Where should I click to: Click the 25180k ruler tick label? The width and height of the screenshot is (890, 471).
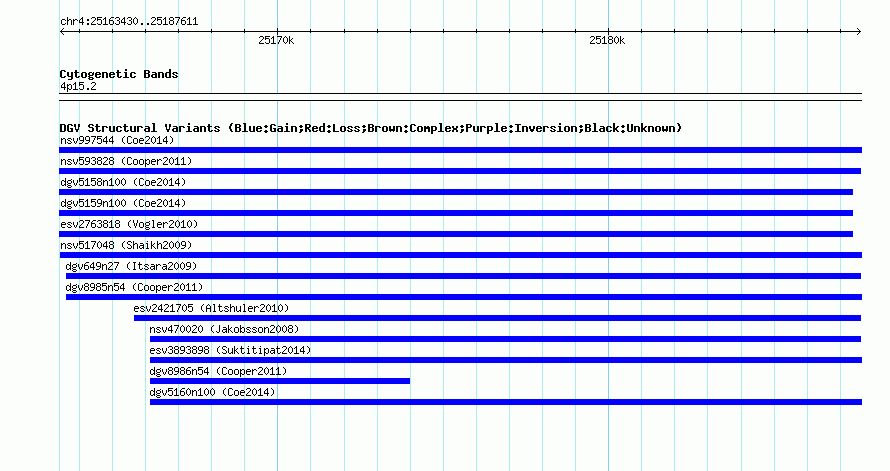tap(607, 40)
